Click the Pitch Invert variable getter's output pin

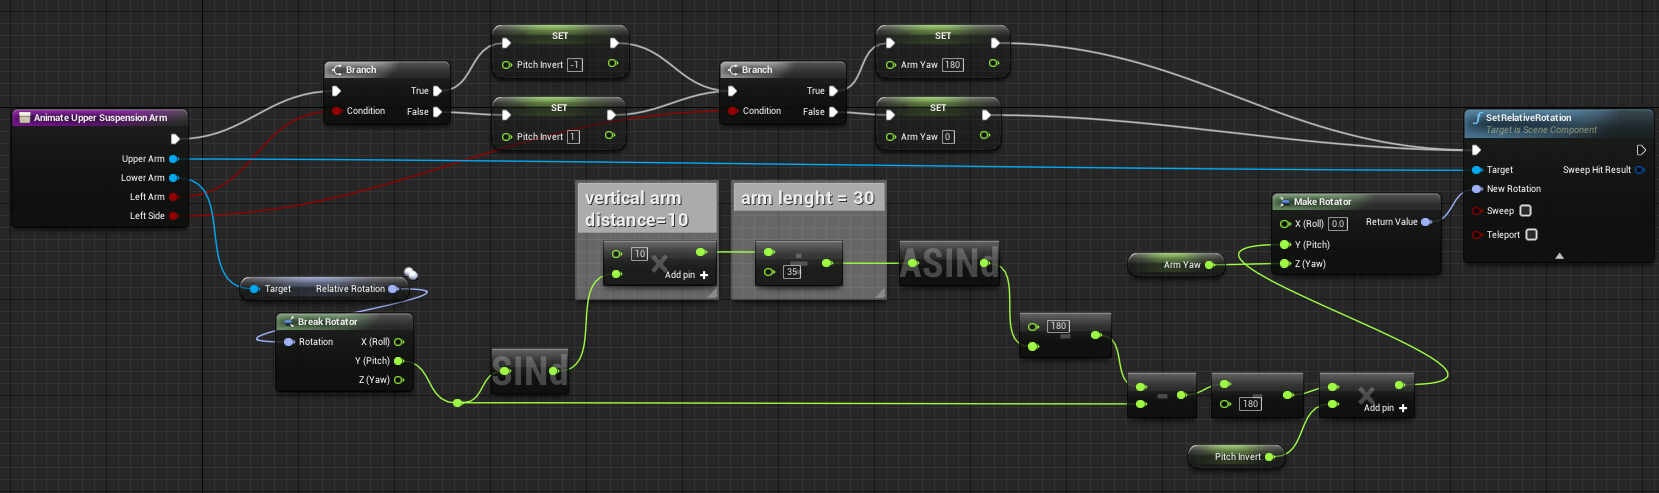[1269, 457]
